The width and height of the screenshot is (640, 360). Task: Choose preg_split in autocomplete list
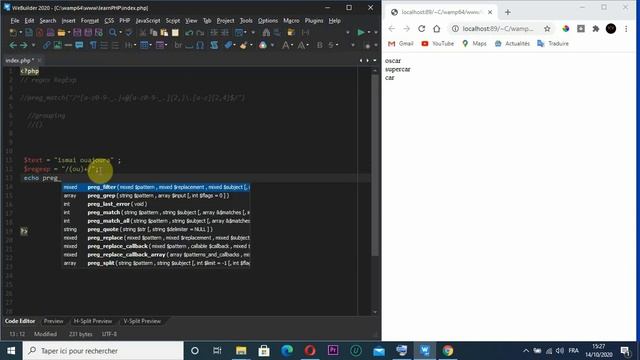pyautogui.click(x=156, y=263)
